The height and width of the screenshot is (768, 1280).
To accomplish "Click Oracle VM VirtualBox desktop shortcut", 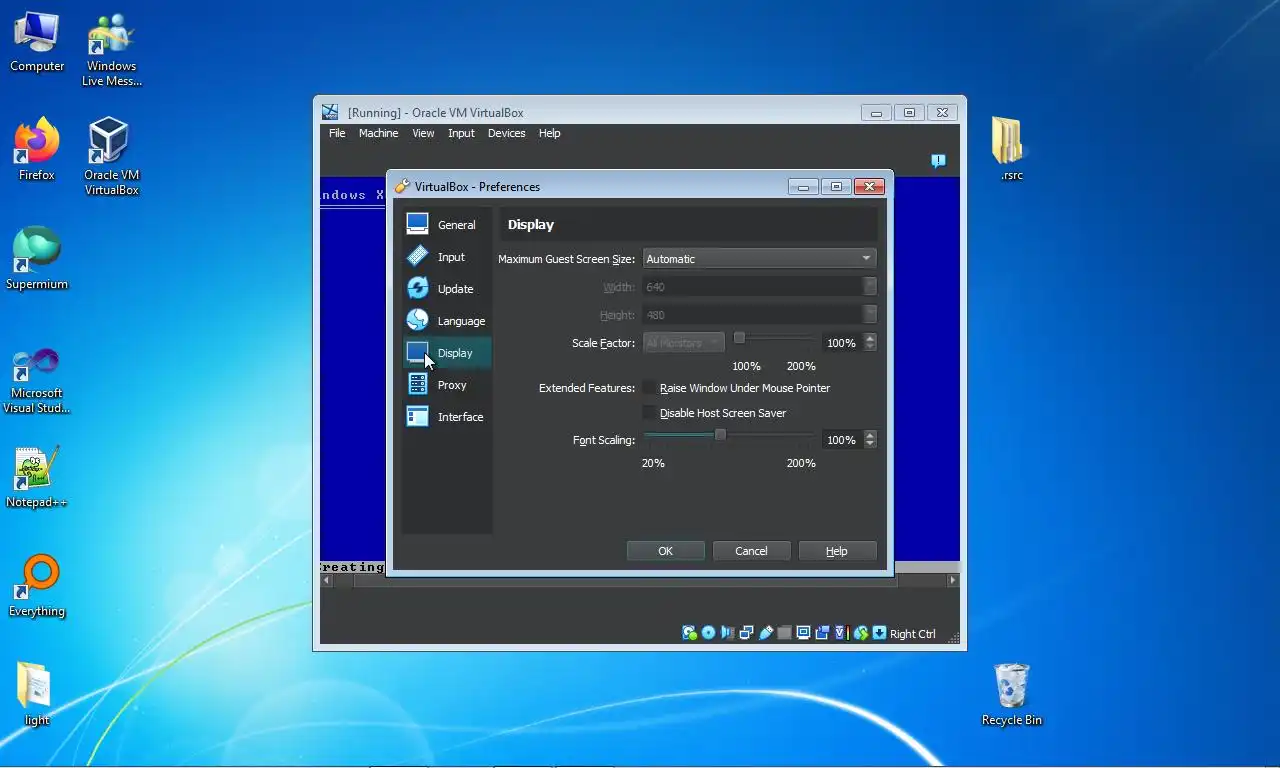I will tap(110, 155).
